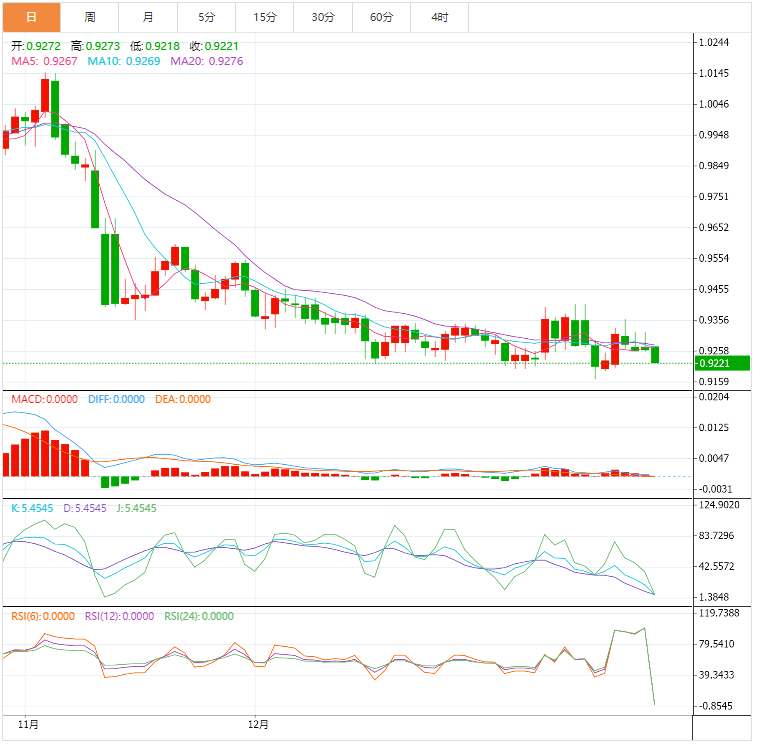Click the 42.5572 KDJ axis value

pos(717,568)
